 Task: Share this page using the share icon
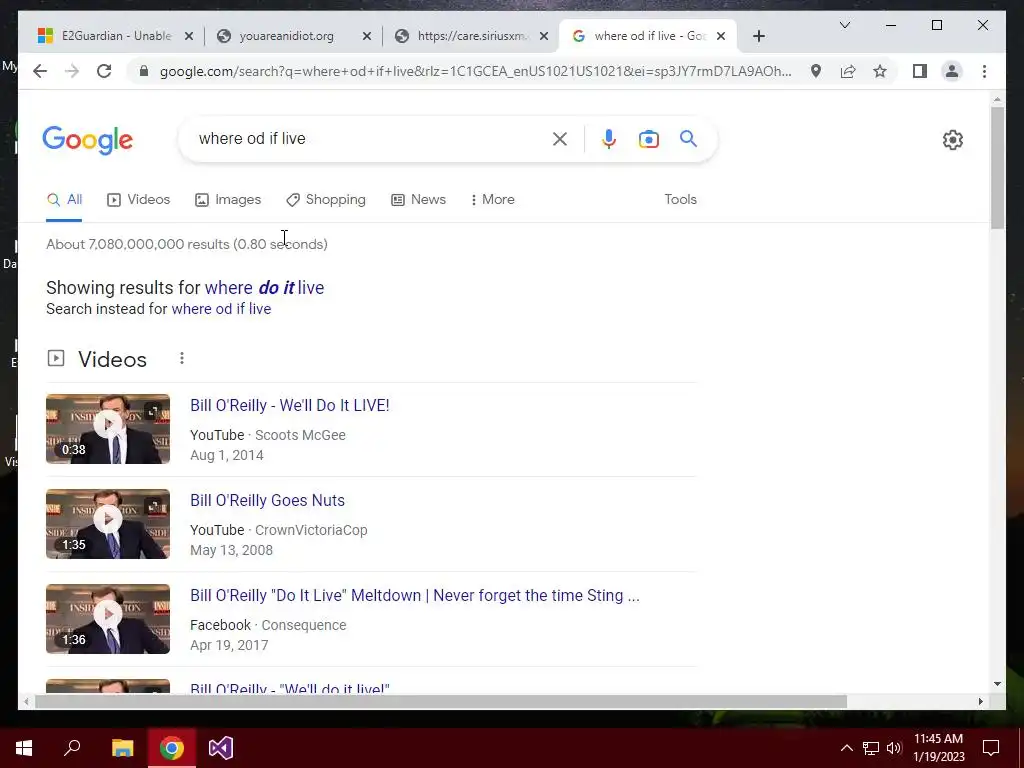pyautogui.click(x=848, y=71)
